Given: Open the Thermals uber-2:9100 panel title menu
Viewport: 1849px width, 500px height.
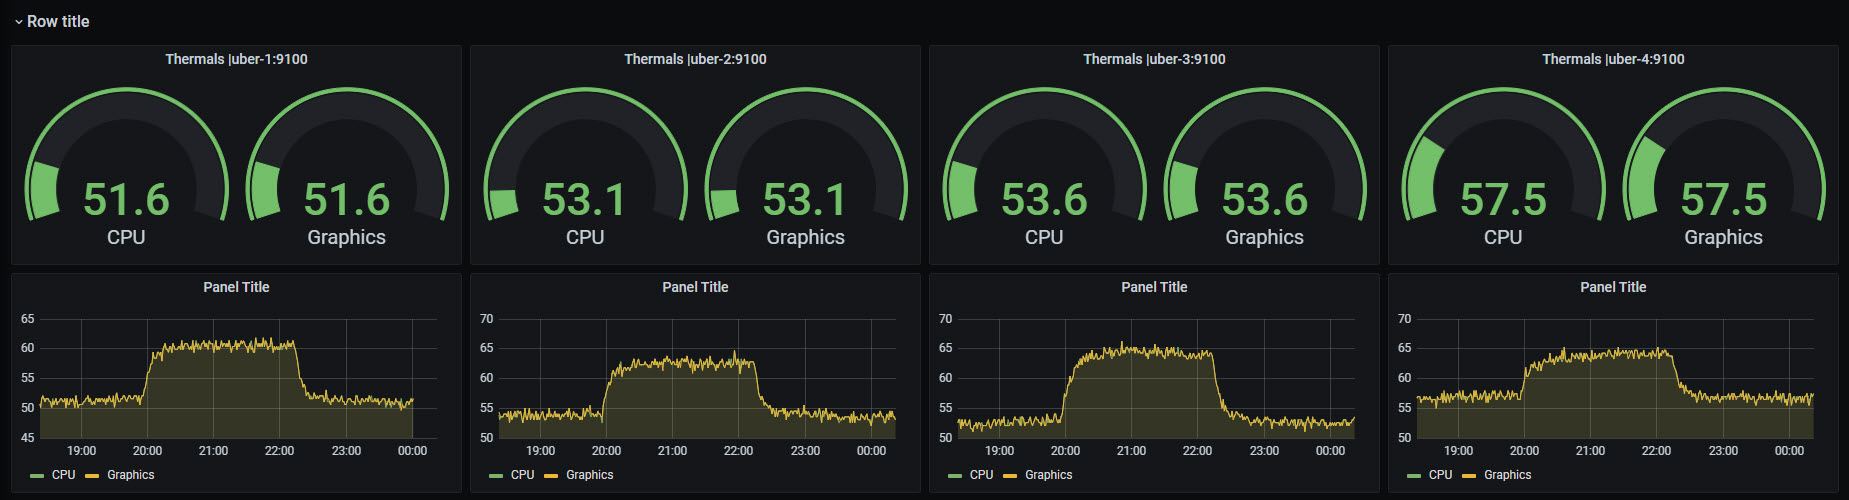Looking at the screenshot, I should 695,59.
